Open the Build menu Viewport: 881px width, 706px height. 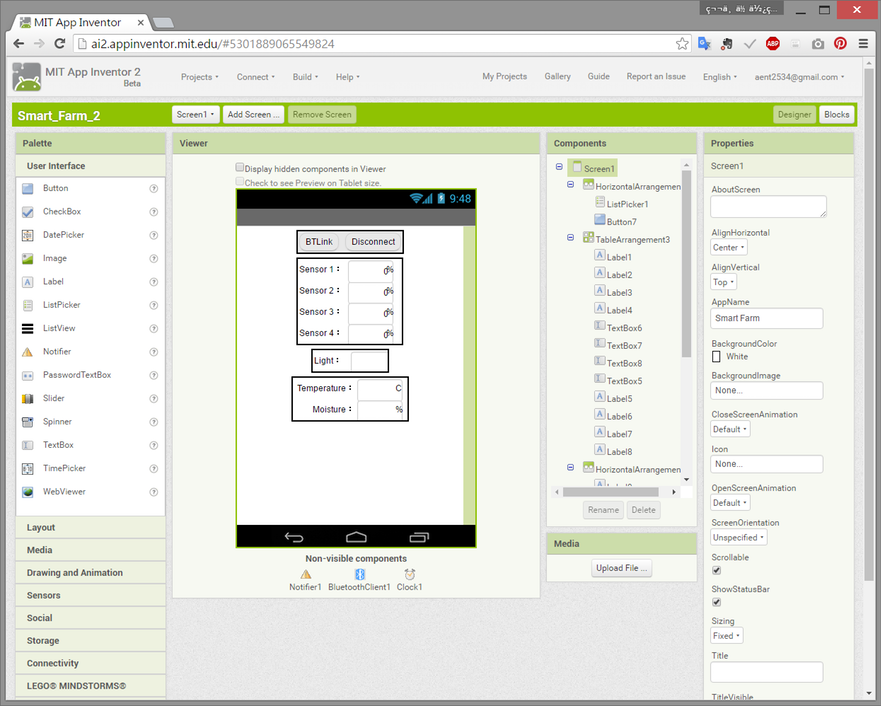point(305,77)
